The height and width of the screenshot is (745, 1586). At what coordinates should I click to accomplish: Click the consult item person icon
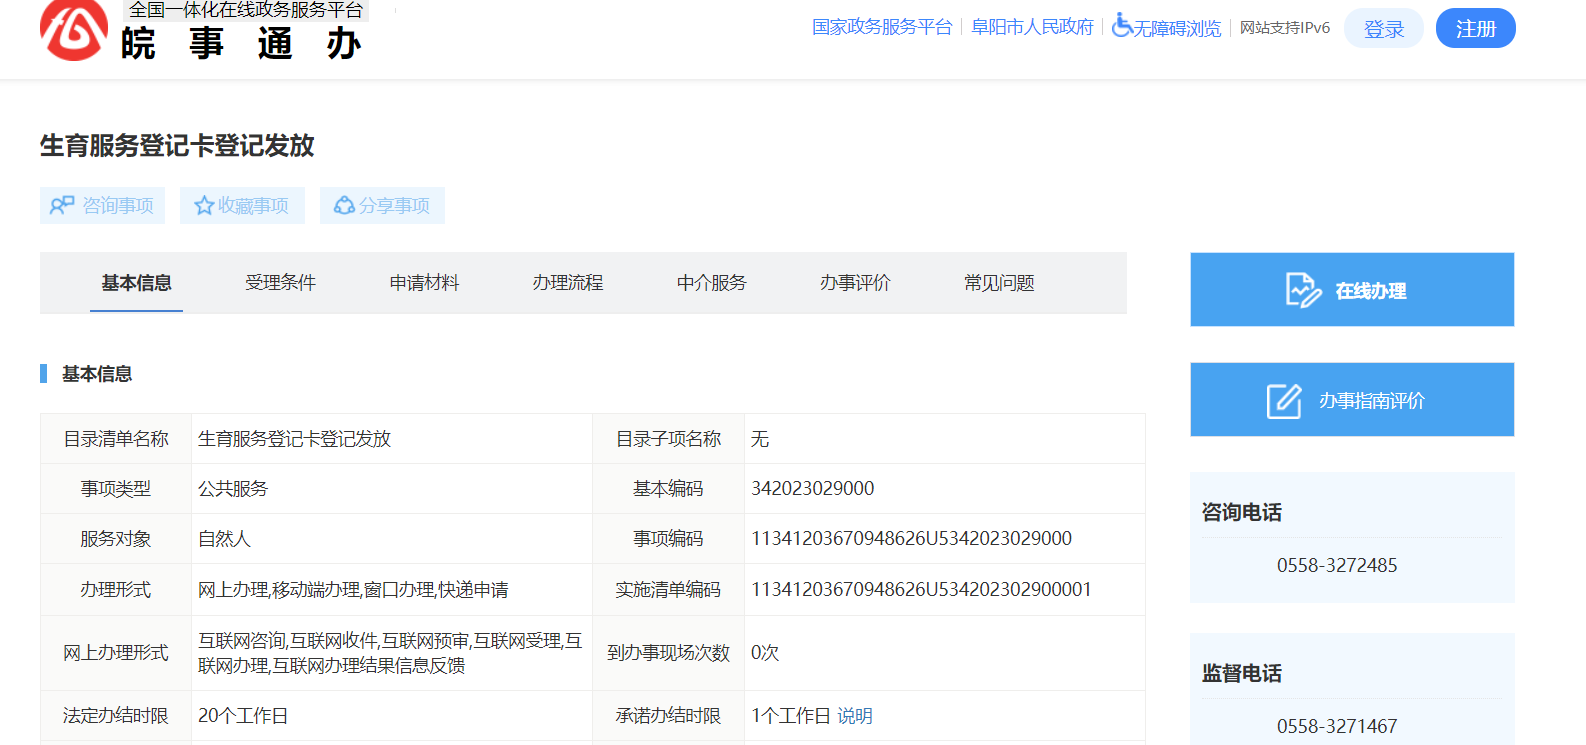pos(62,205)
